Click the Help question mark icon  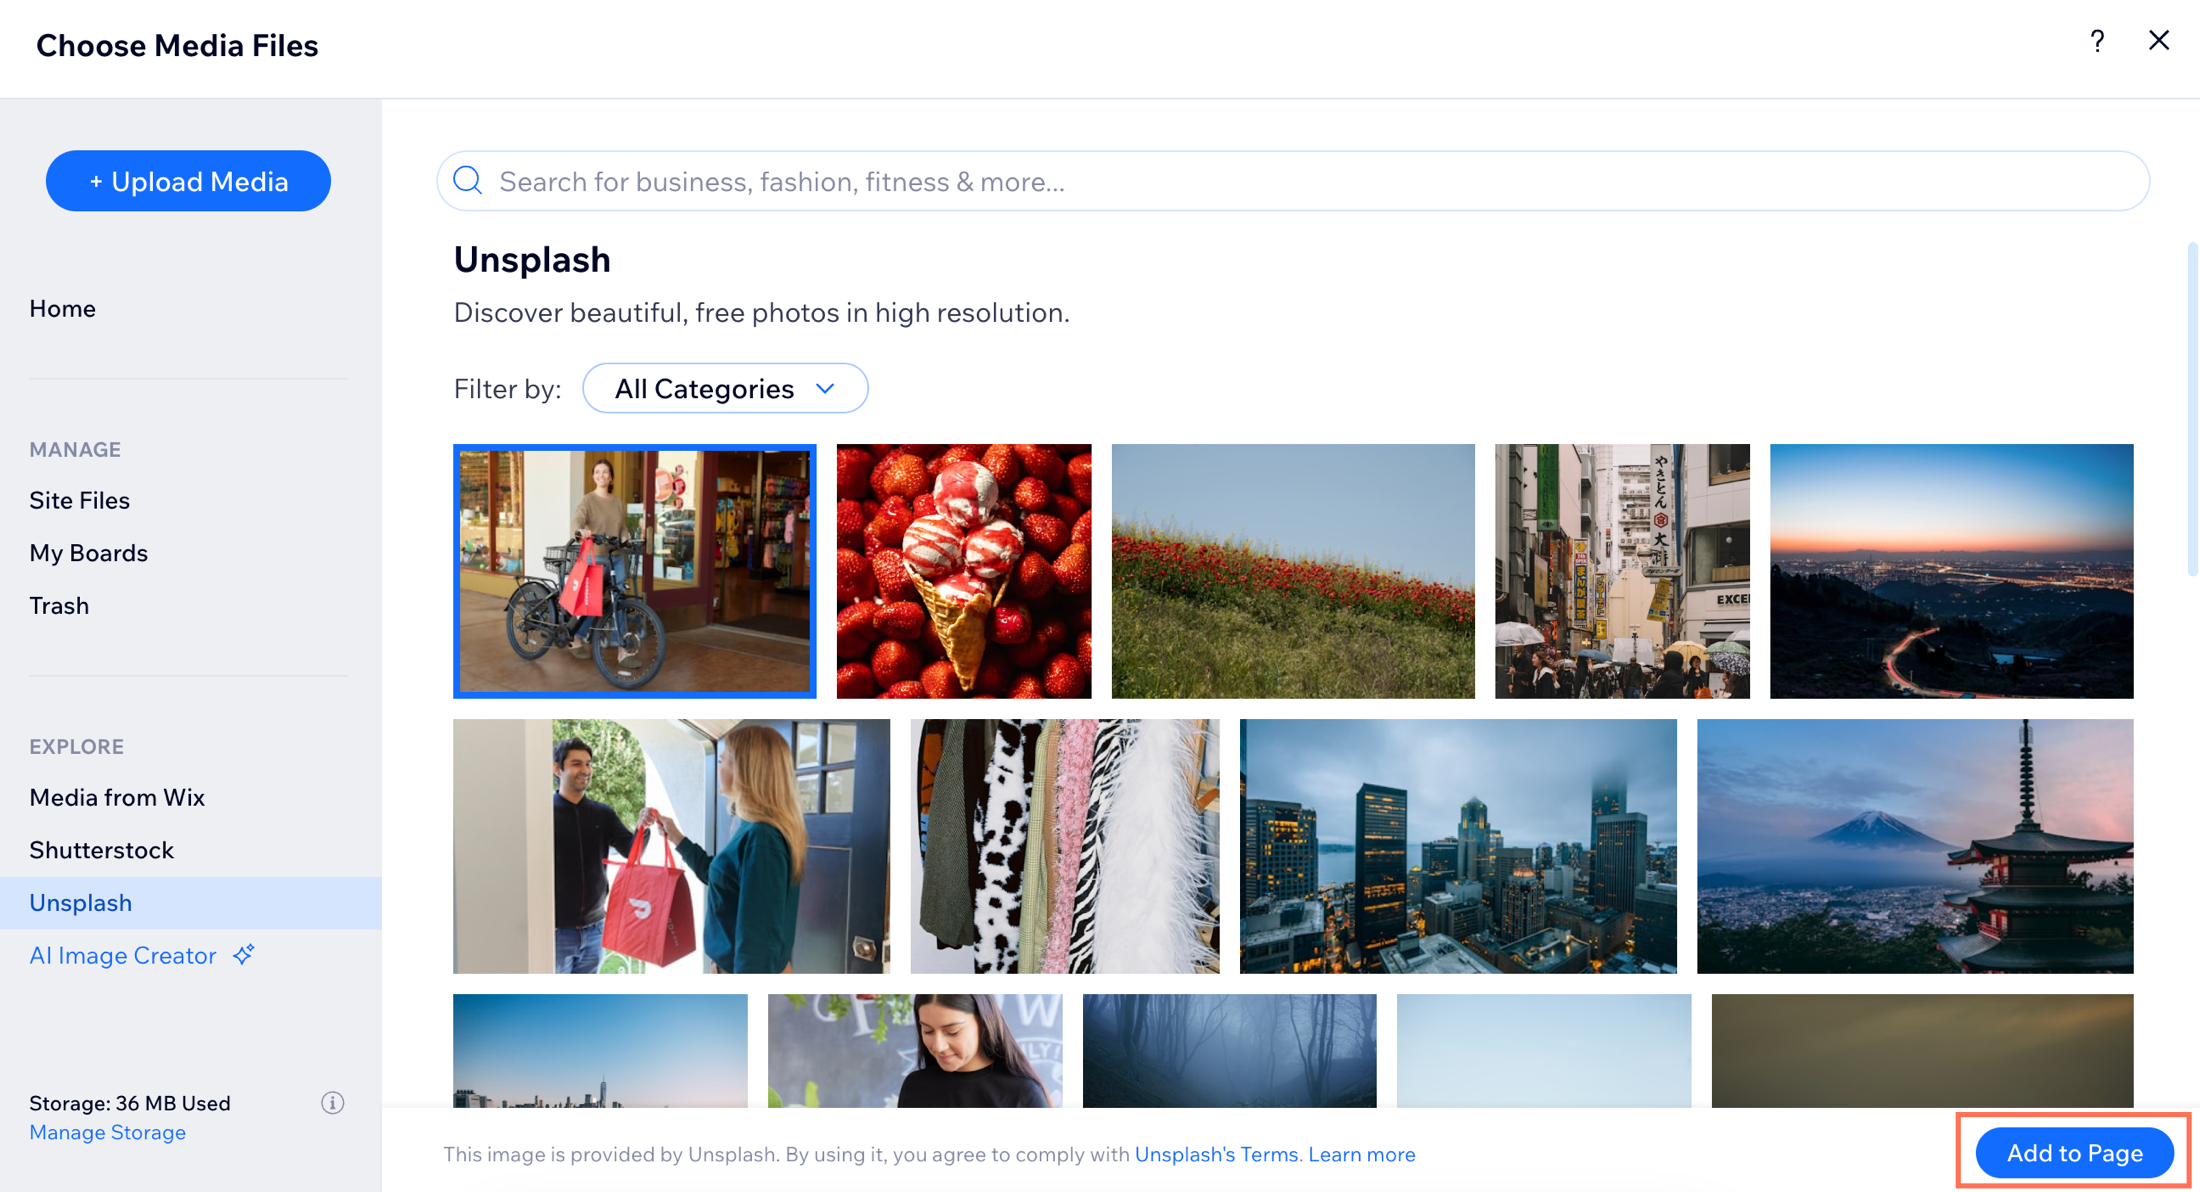(x=2097, y=40)
